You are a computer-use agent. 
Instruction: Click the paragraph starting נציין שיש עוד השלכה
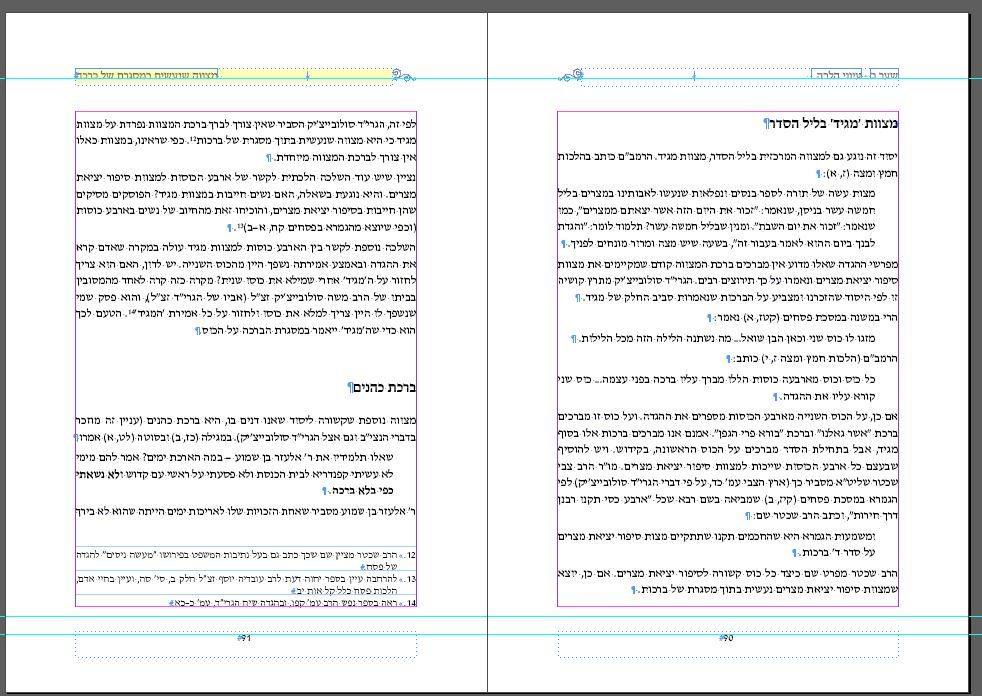246,202
